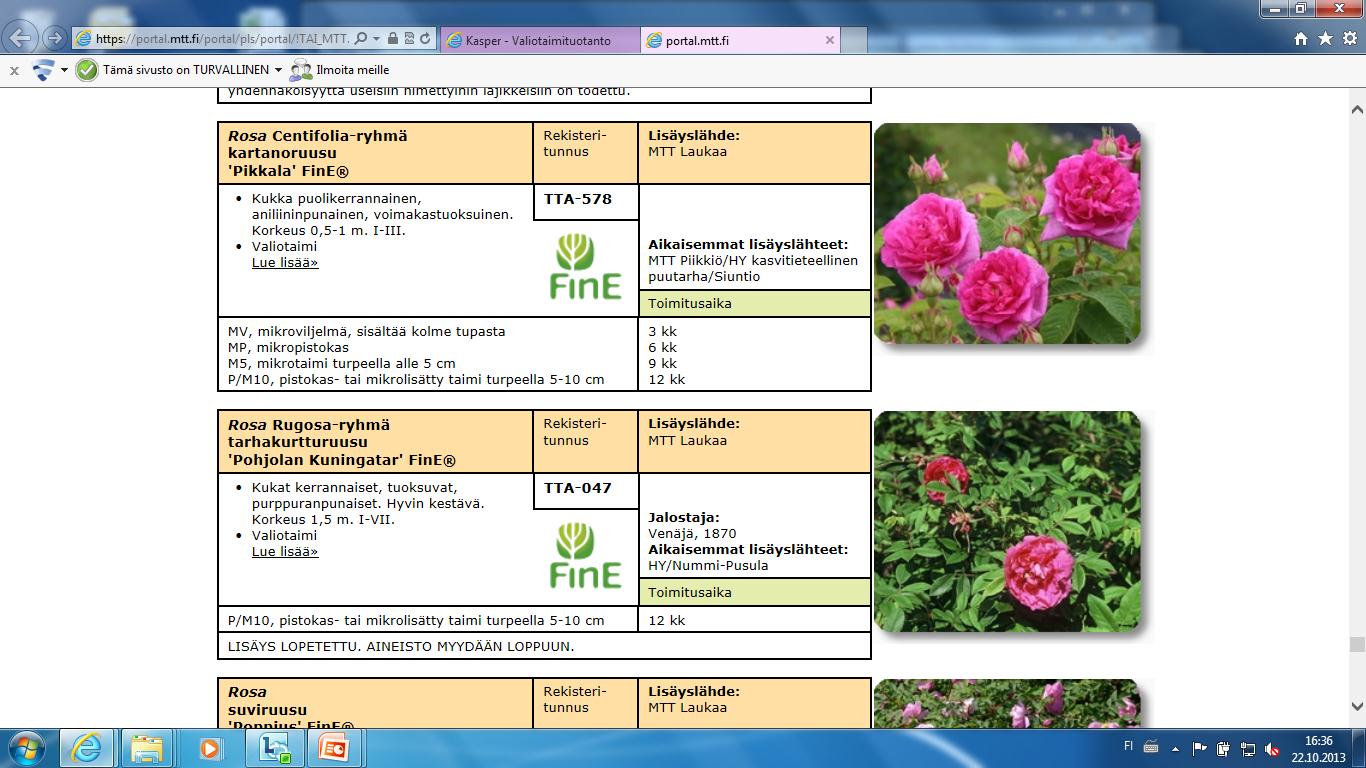Click the FinE logo in Pikkala row
Viewport: 1366px width, 768px height.
point(586,266)
